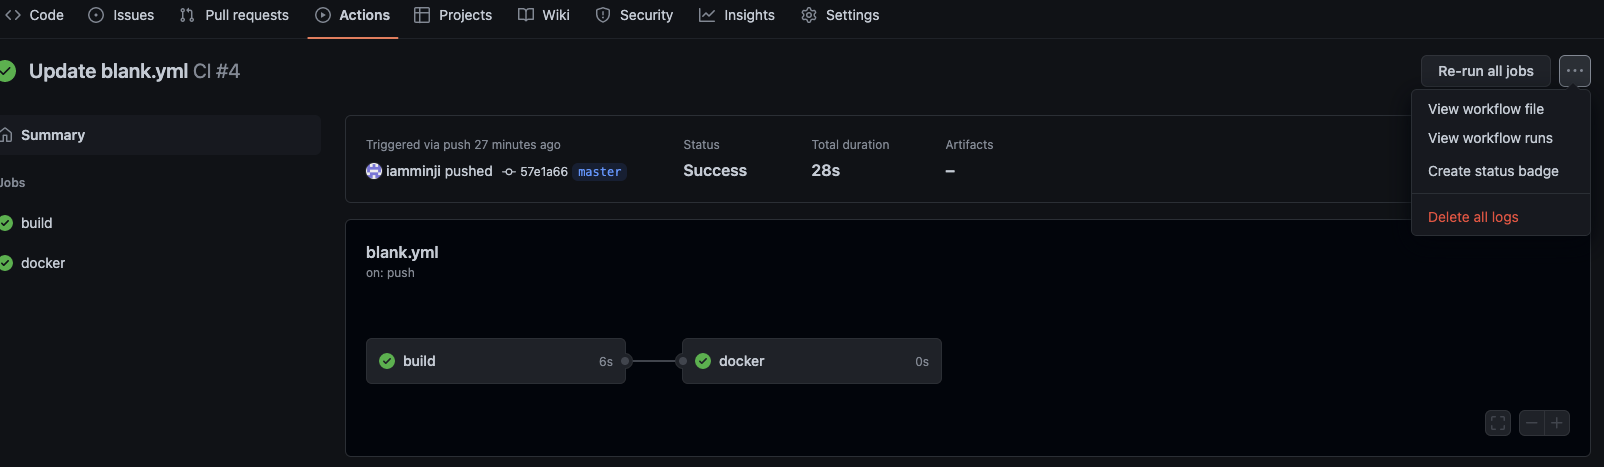Click the home icon beside Summary

6,135
